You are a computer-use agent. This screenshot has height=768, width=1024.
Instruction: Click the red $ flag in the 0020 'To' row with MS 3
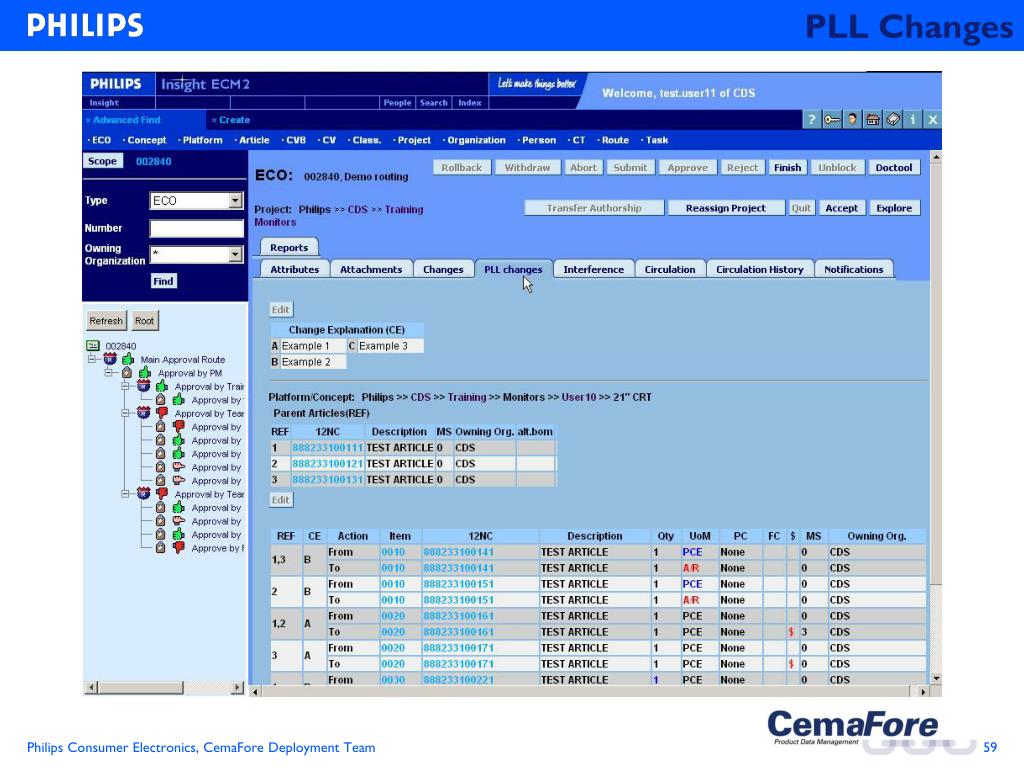point(791,632)
